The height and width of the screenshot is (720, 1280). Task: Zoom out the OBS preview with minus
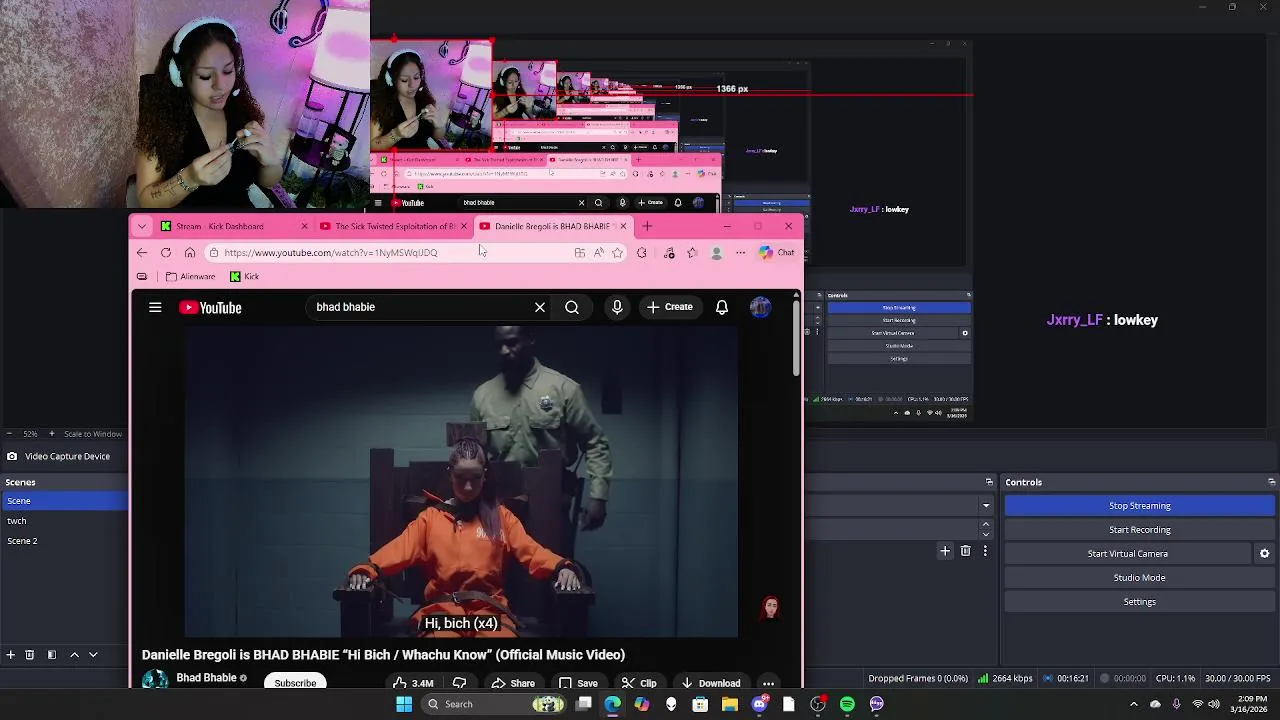coord(9,434)
